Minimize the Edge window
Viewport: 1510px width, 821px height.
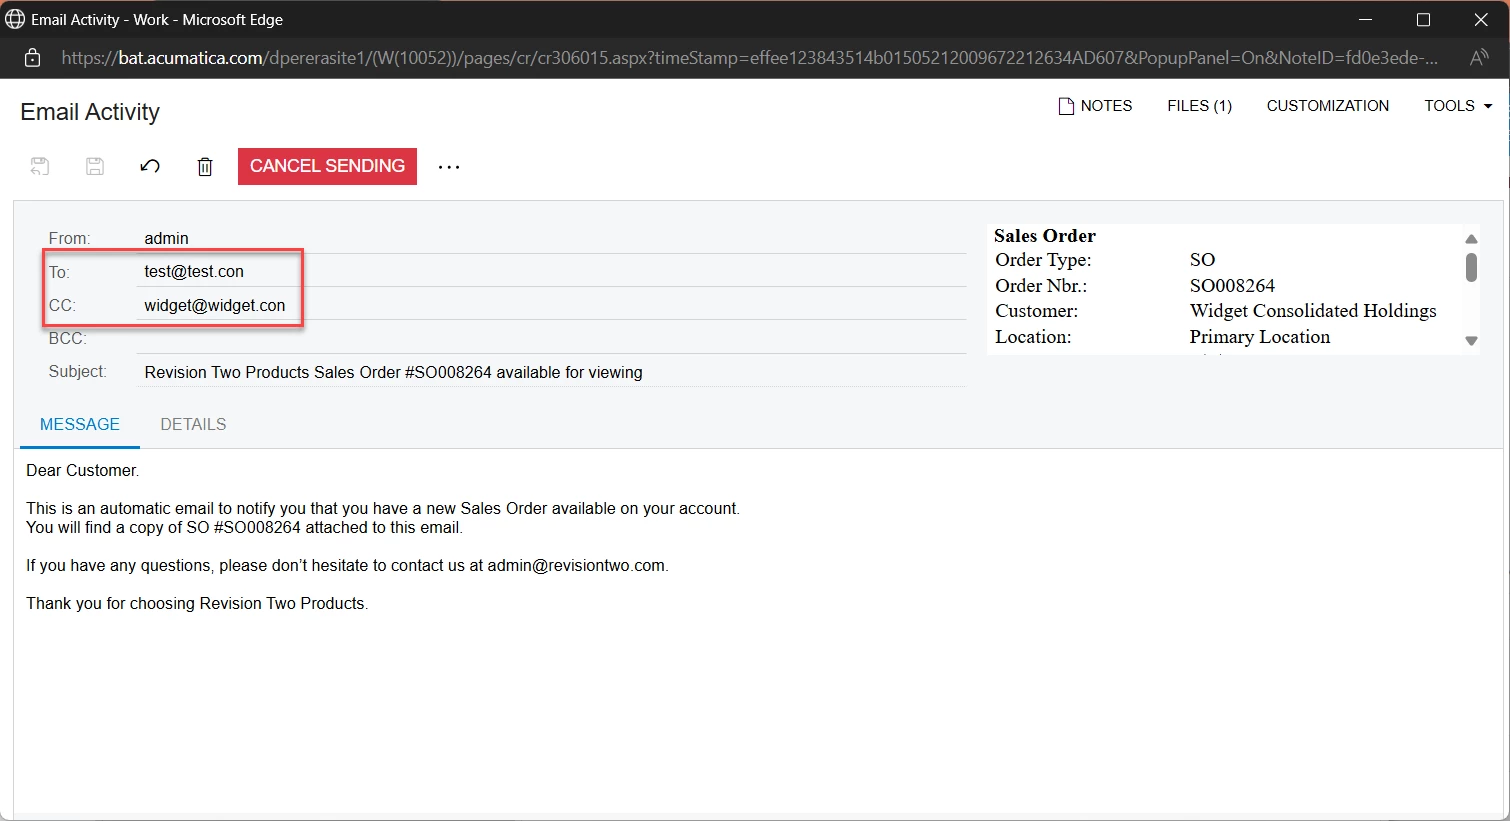click(x=1366, y=20)
